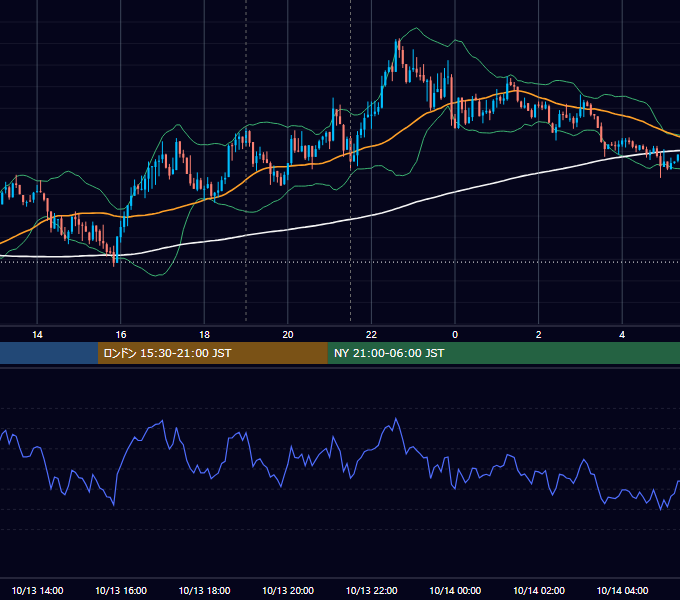Select the 10/14 00:00 date label
The height and width of the screenshot is (600, 680).
(455, 590)
